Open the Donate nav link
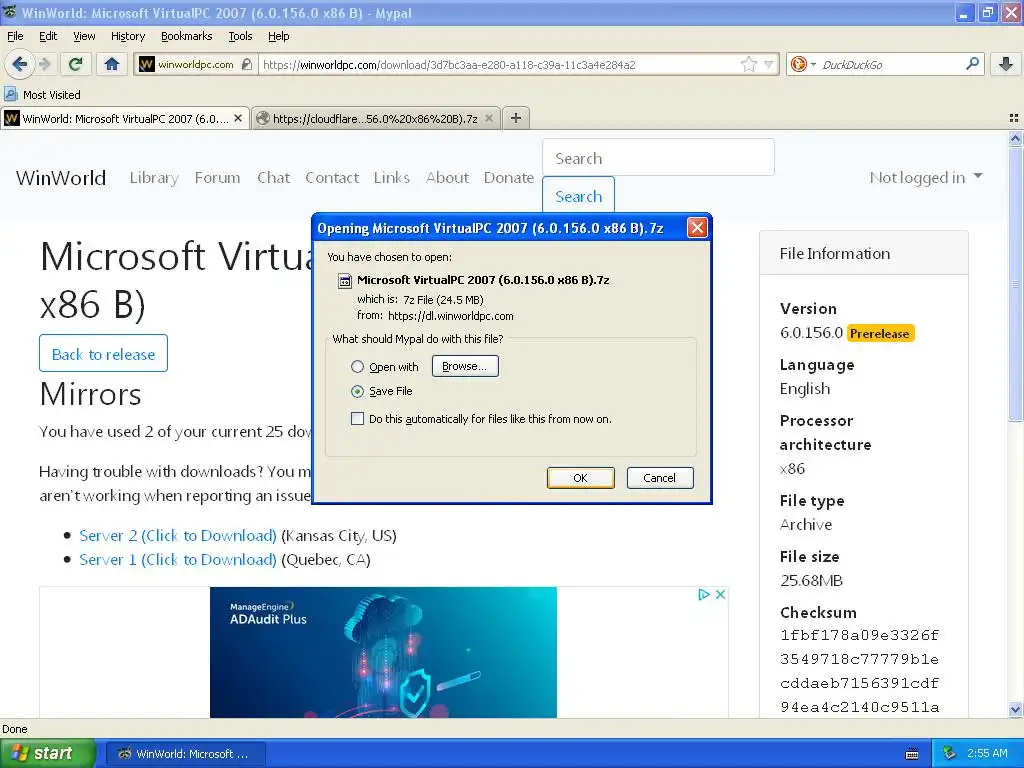This screenshot has height=768, width=1024. 509,178
